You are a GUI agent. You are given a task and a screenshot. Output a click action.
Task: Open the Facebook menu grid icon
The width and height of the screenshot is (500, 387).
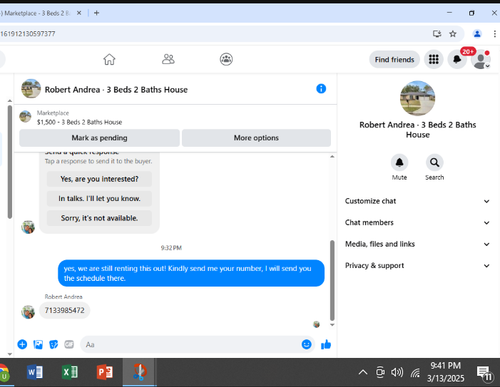click(434, 59)
